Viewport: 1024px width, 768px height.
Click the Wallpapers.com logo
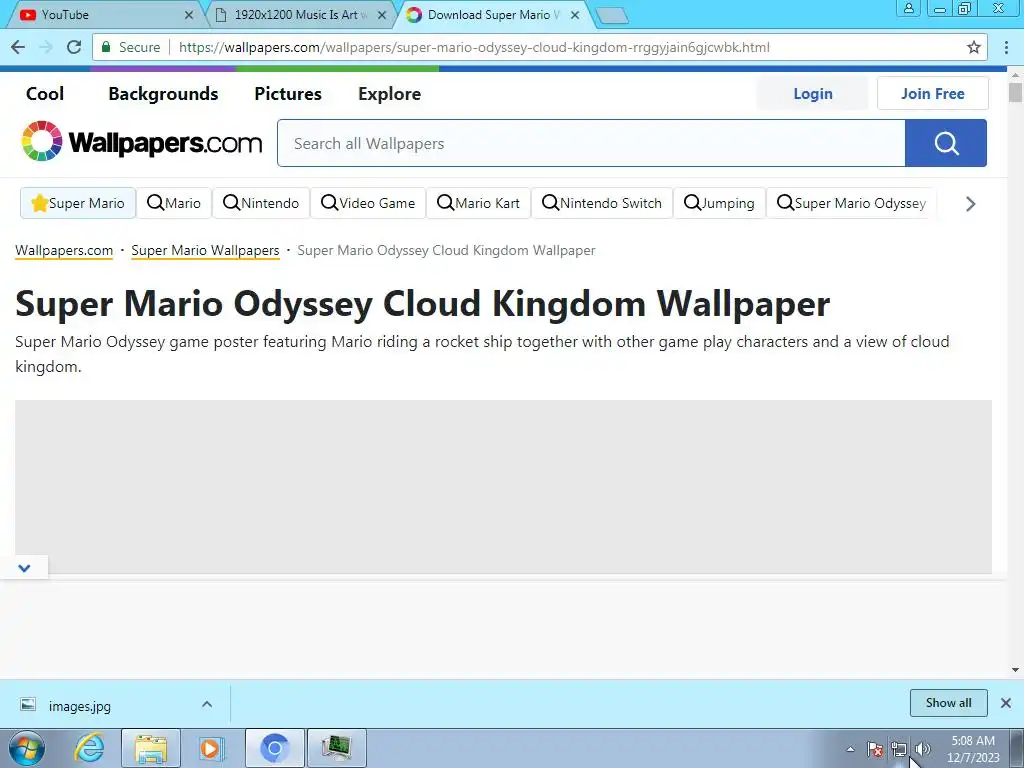click(x=142, y=141)
